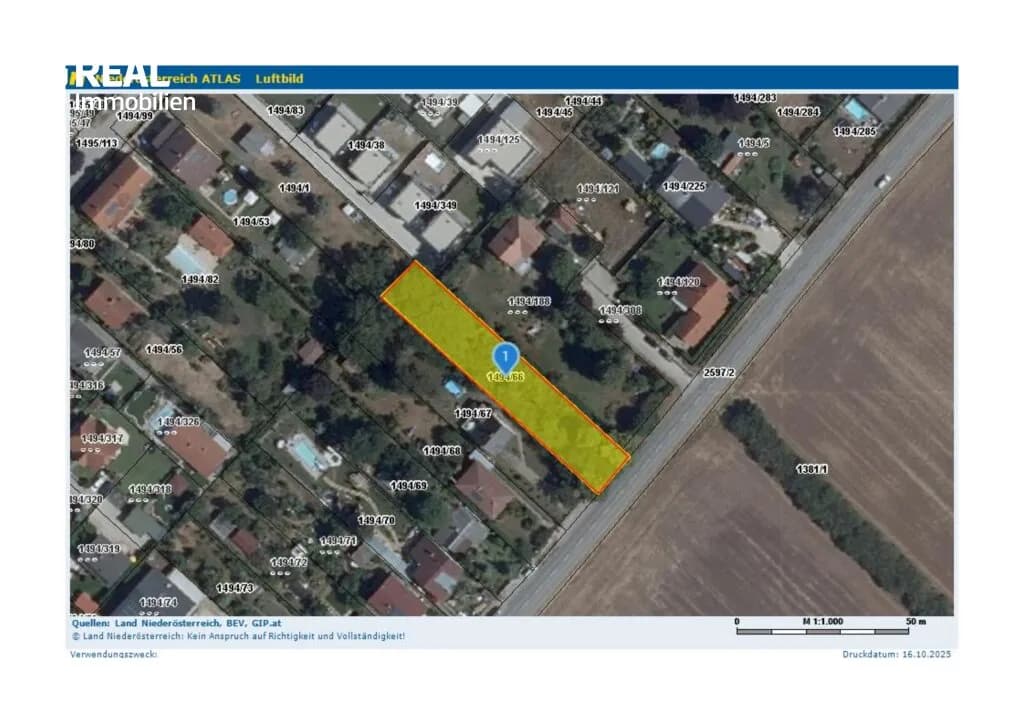Click parcel label 1494/72
This screenshot has width=1024, height=724.
click(x=289, y=563)
